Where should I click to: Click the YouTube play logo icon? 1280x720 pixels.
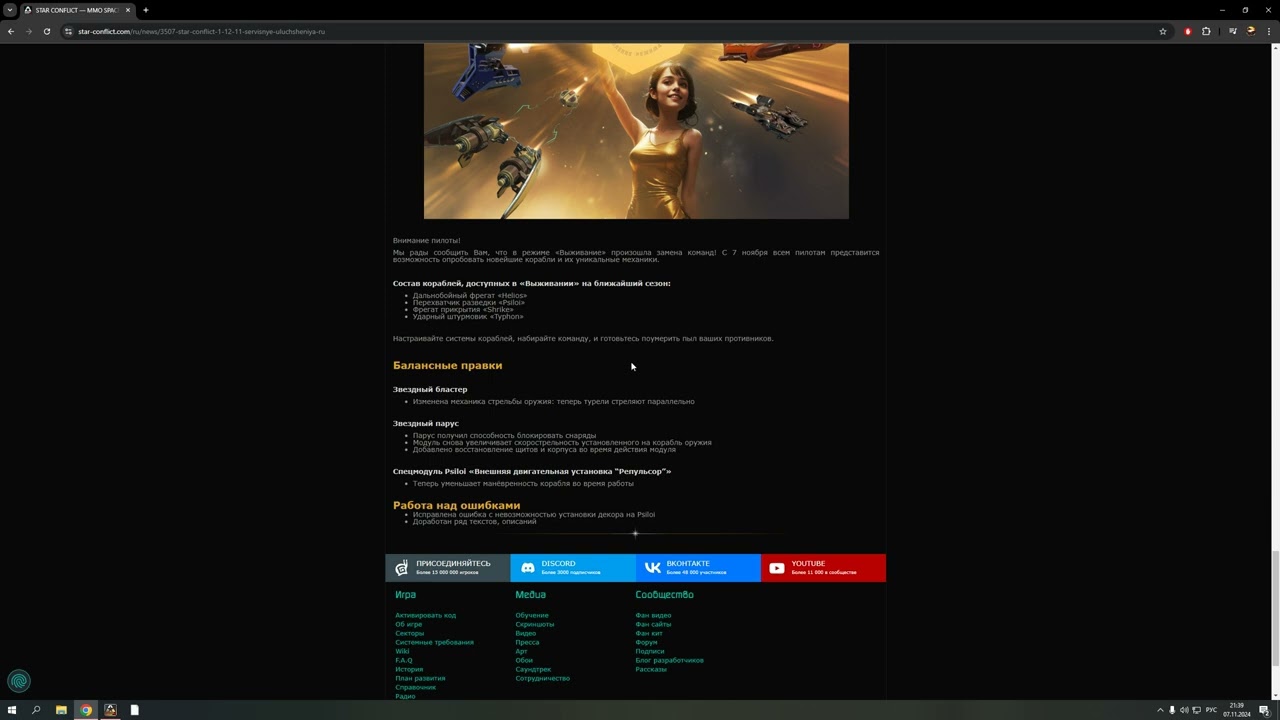click(x=777, y=568)
